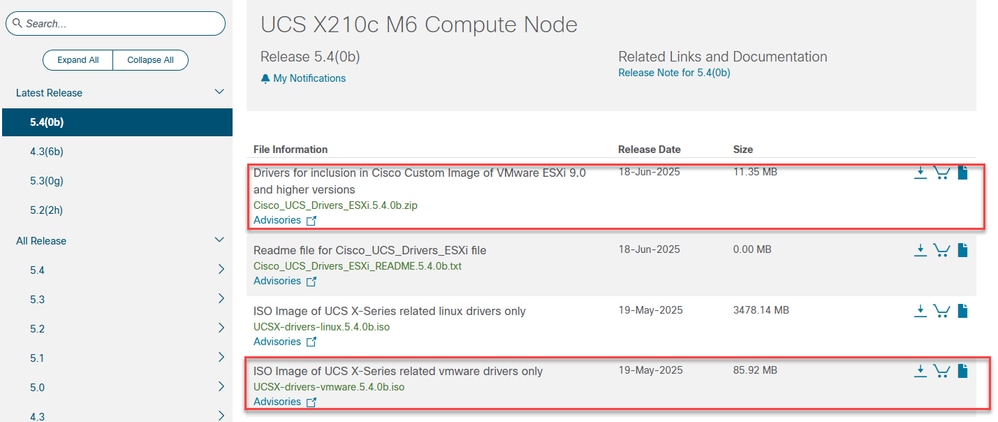Screen dimensions: 998x422
Task: Focus the release Search field
Action: click(x=115, y=24)
